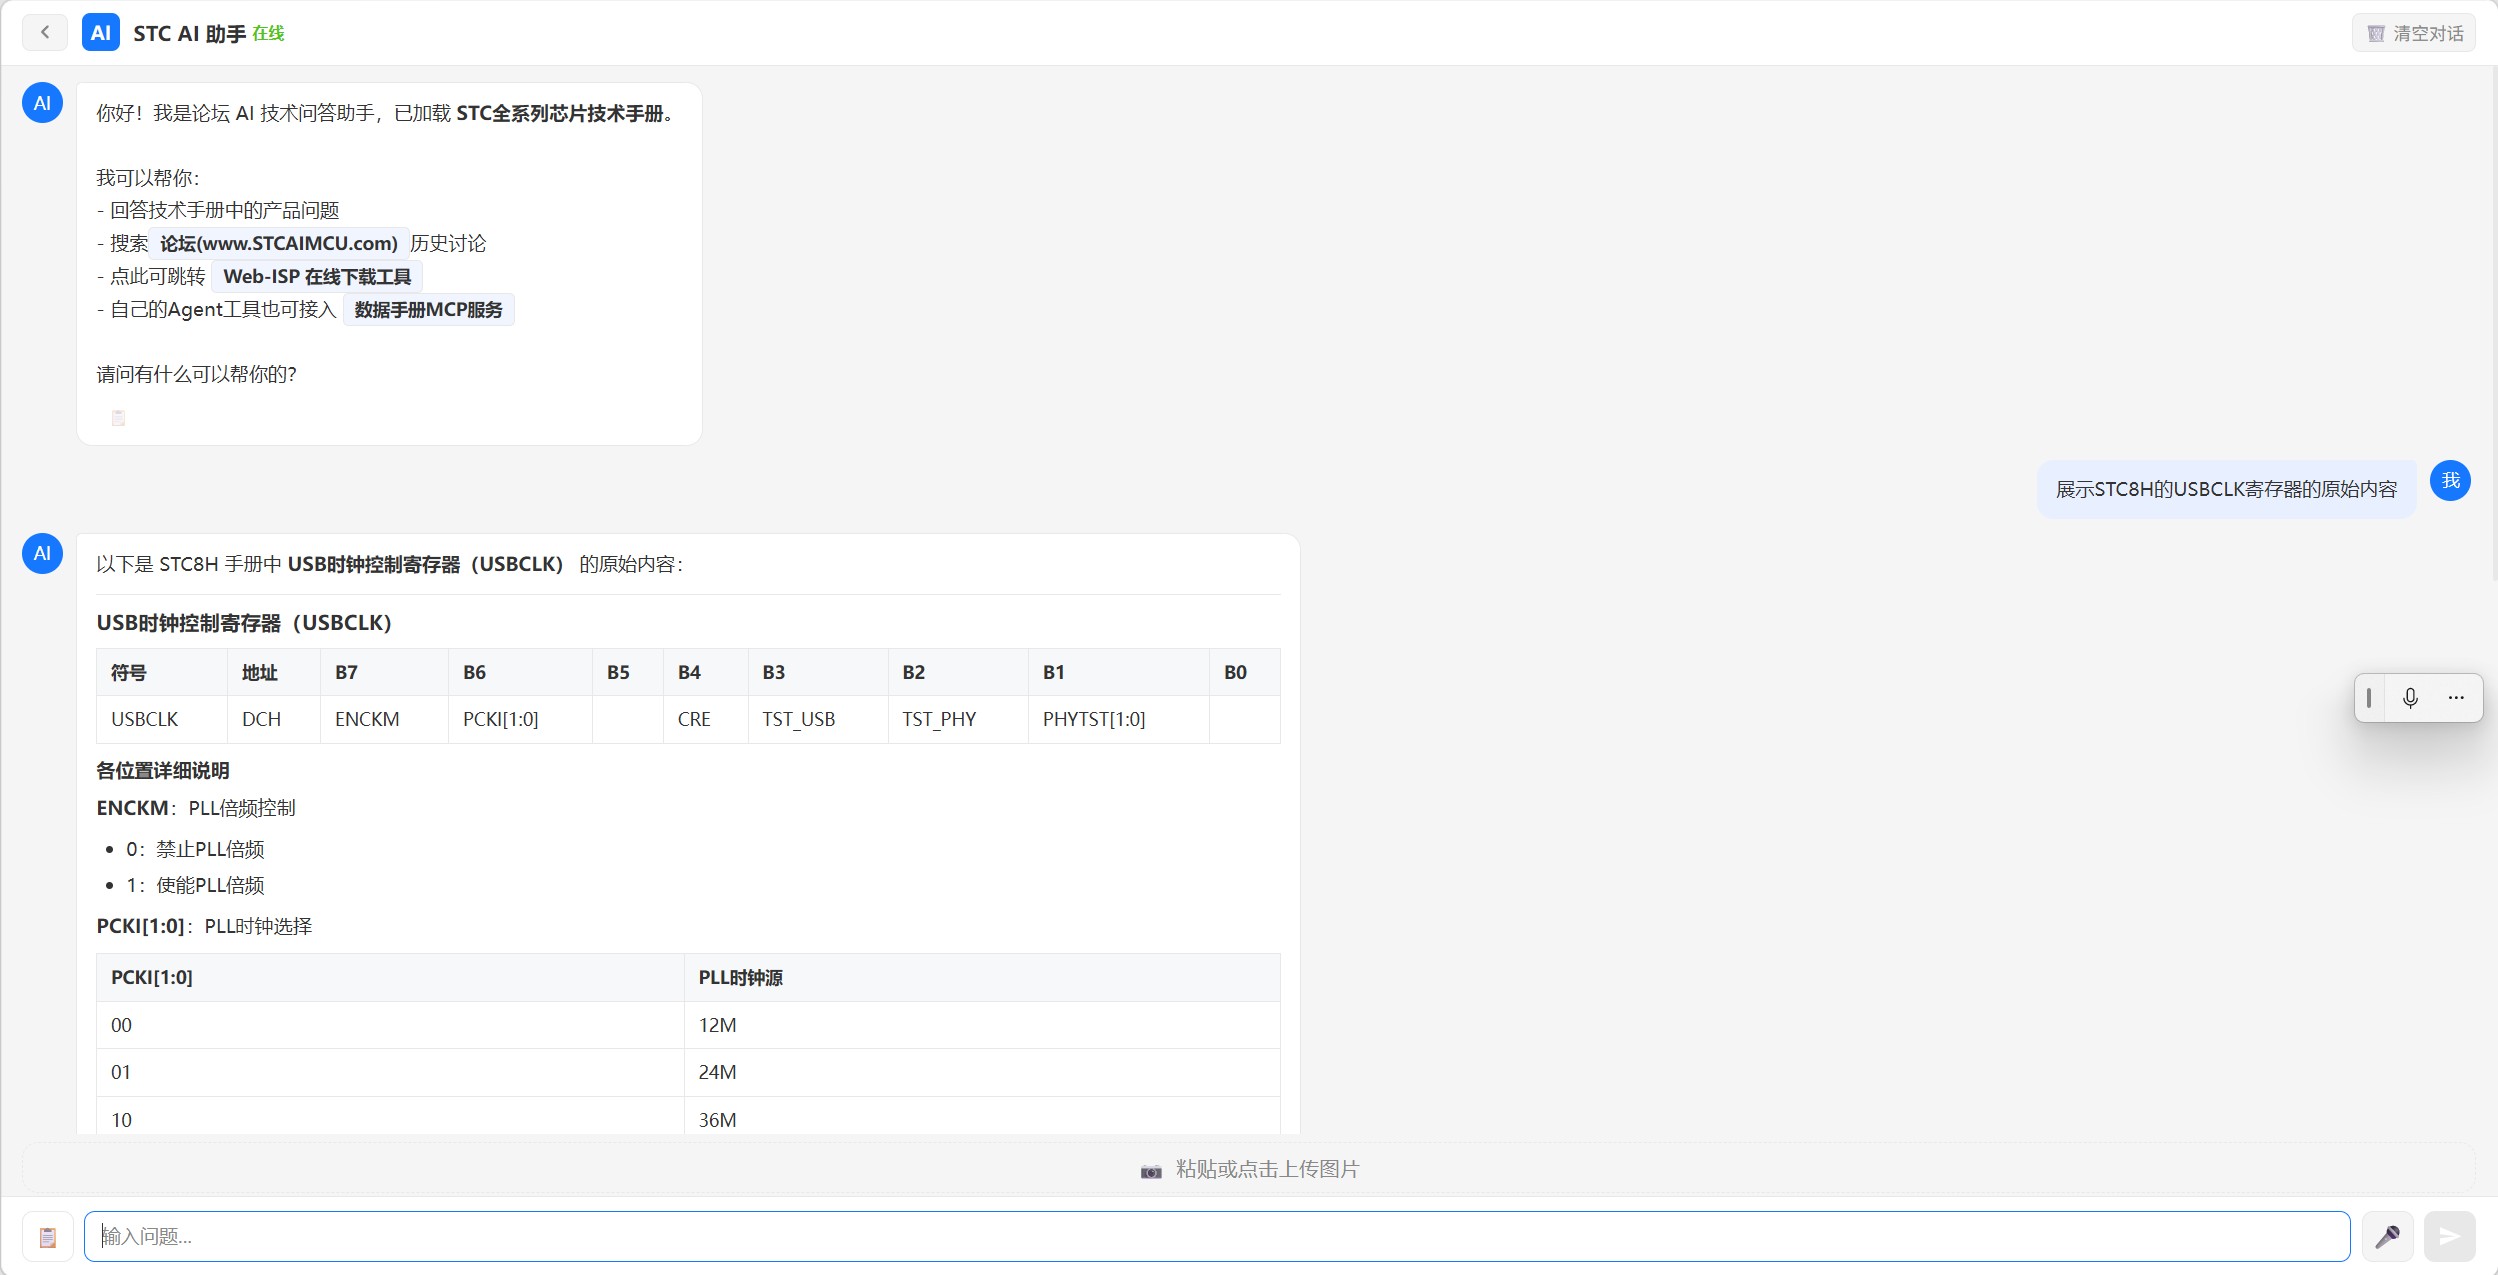The height and width of the screenshot is (1275, 2498).
Task: Click the send message arrow button
Action: (x=2449, y=1237)
